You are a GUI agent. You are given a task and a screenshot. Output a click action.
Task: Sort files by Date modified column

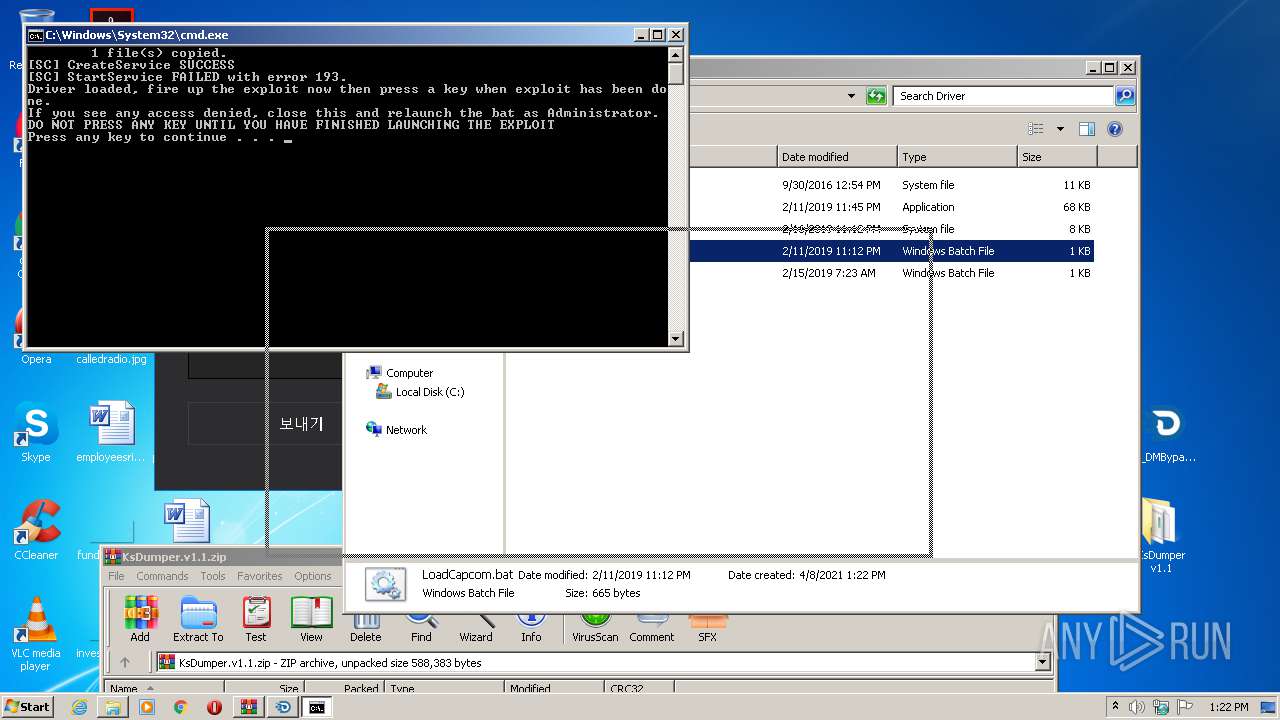coord(837,157)
